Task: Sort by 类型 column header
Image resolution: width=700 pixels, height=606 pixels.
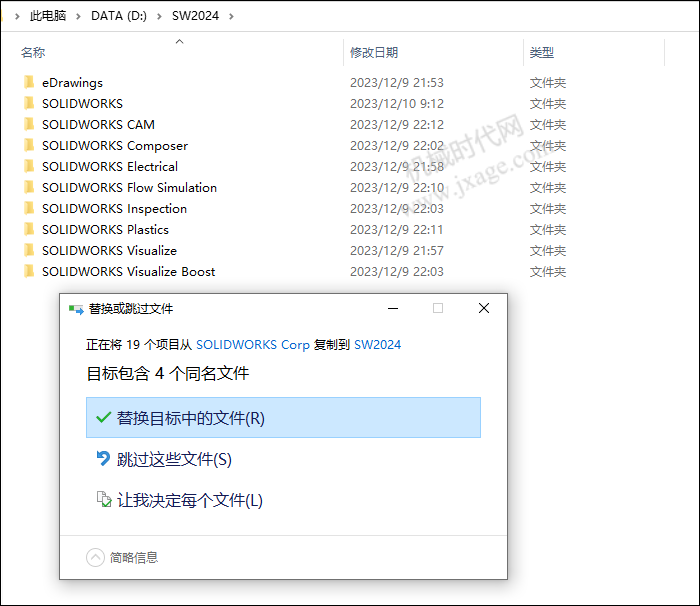Action: coord(542,53)
